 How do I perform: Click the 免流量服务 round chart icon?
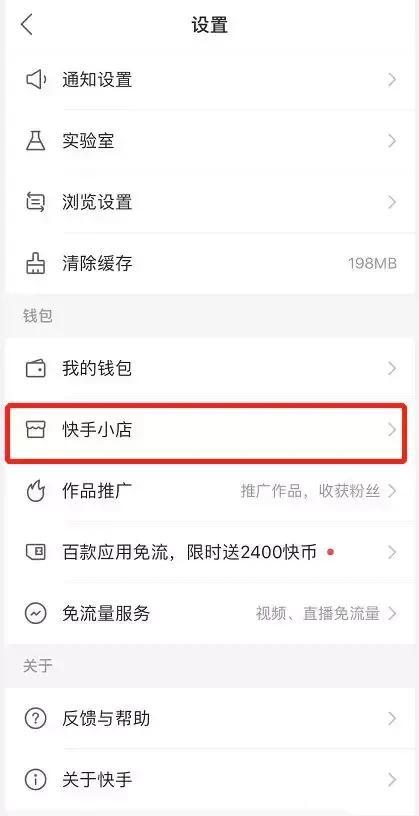[x=36, y=614]
